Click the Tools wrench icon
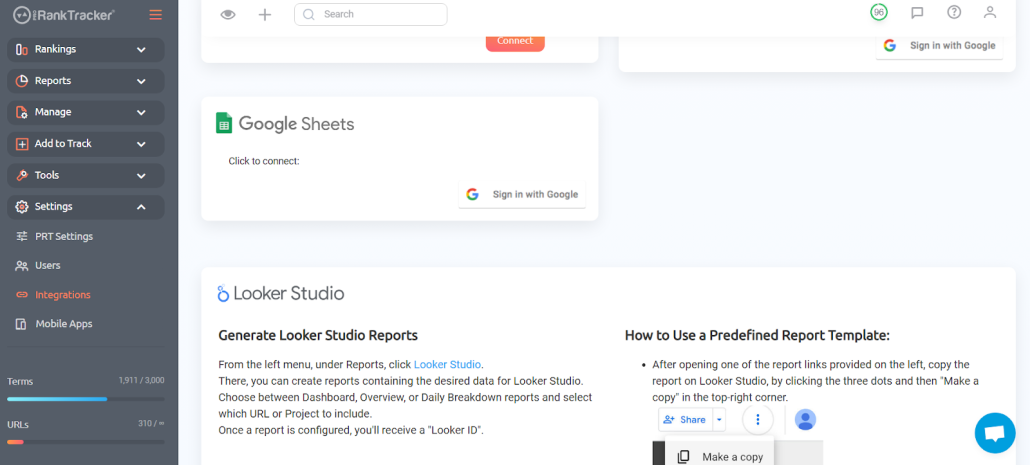This screenshot has width=1030, height=465. pyautogui.click(x=22, y=175)
